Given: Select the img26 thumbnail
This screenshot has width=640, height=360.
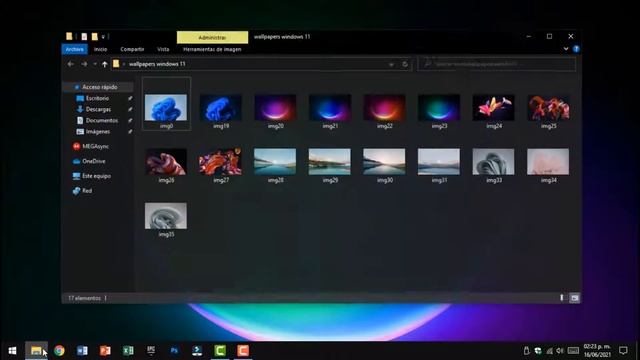Looking at the screenshot, I should tap(166, 162).
